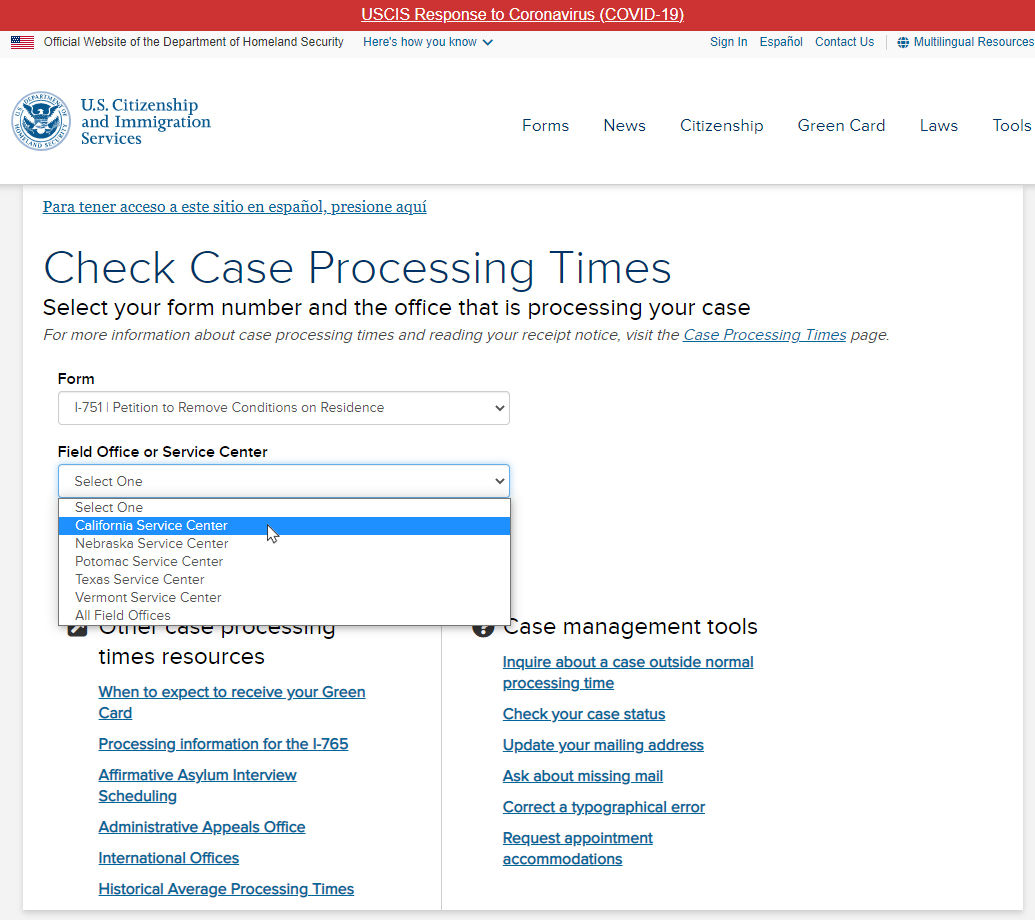1035x920 pixels.
Task: Open Affirmative Asylum Interview Scheduling link
Action: click(197, 785)
